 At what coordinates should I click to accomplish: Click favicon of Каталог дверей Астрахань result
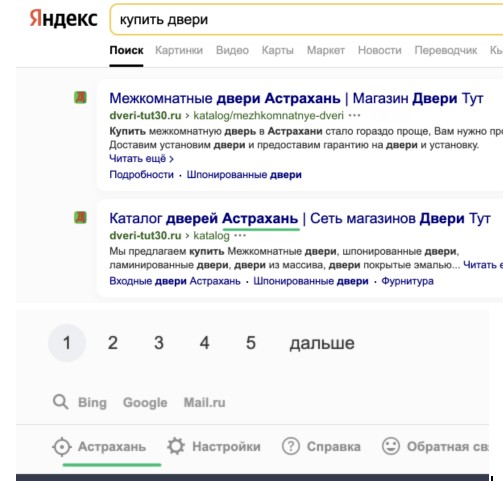coord(80,218)
